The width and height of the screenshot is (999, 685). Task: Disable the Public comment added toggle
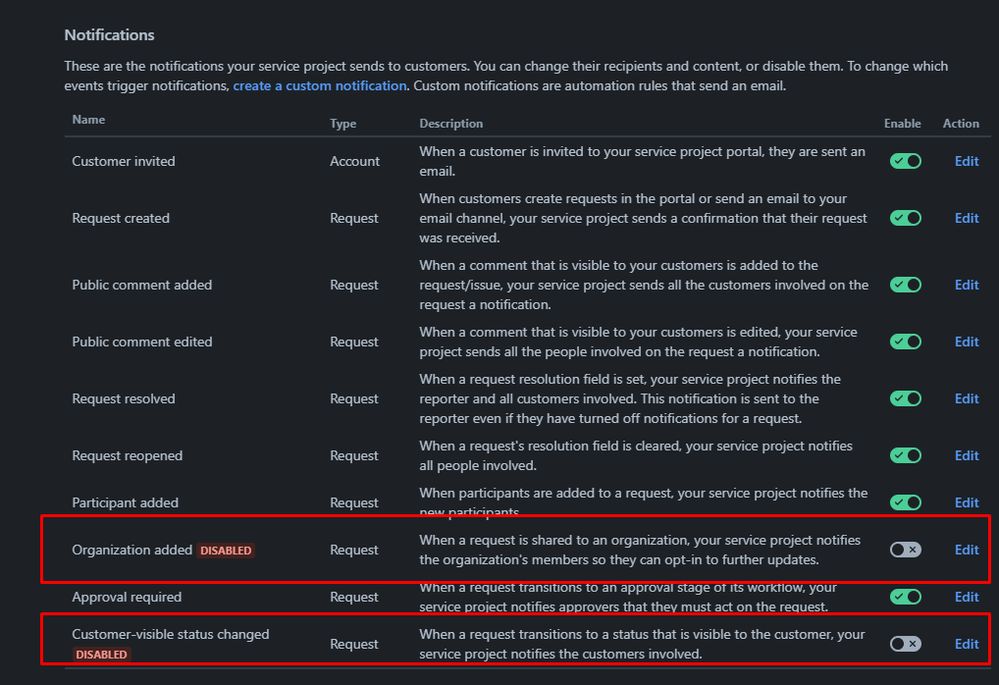(x=904, y=284)
